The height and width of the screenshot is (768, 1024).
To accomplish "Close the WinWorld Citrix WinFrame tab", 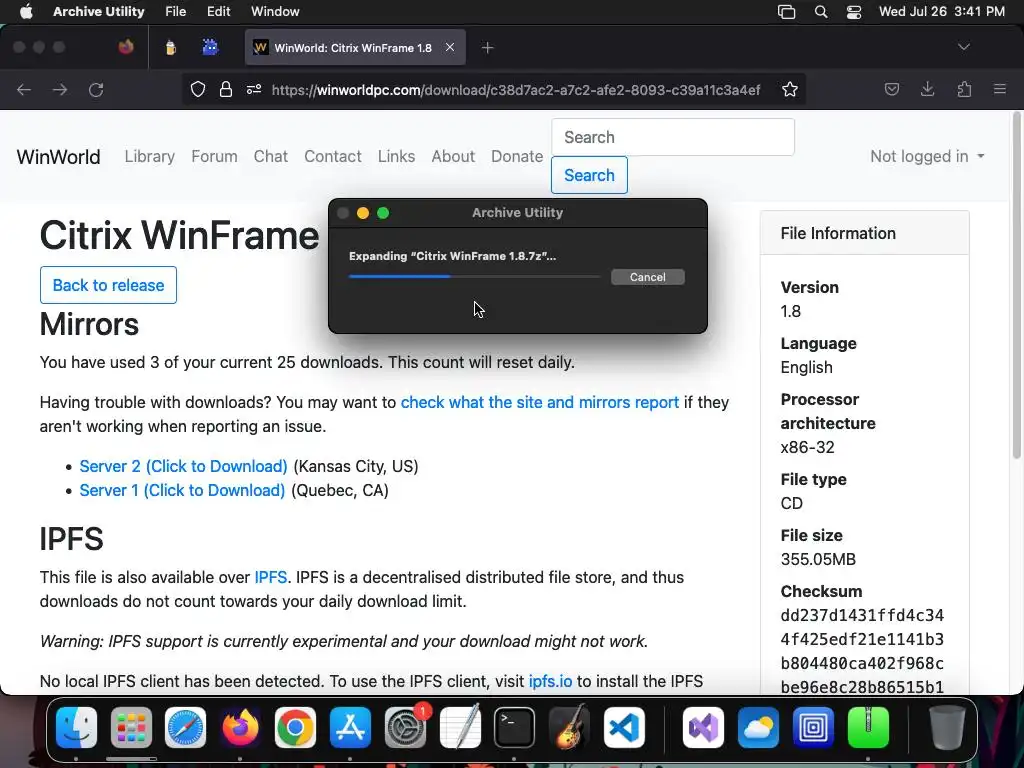I will pos(450,47).
